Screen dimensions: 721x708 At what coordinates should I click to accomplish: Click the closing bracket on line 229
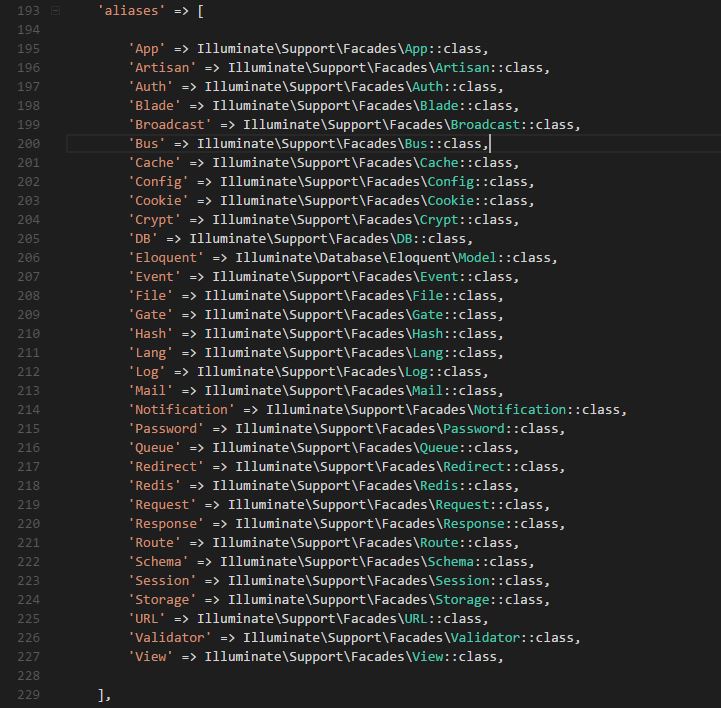101,695
